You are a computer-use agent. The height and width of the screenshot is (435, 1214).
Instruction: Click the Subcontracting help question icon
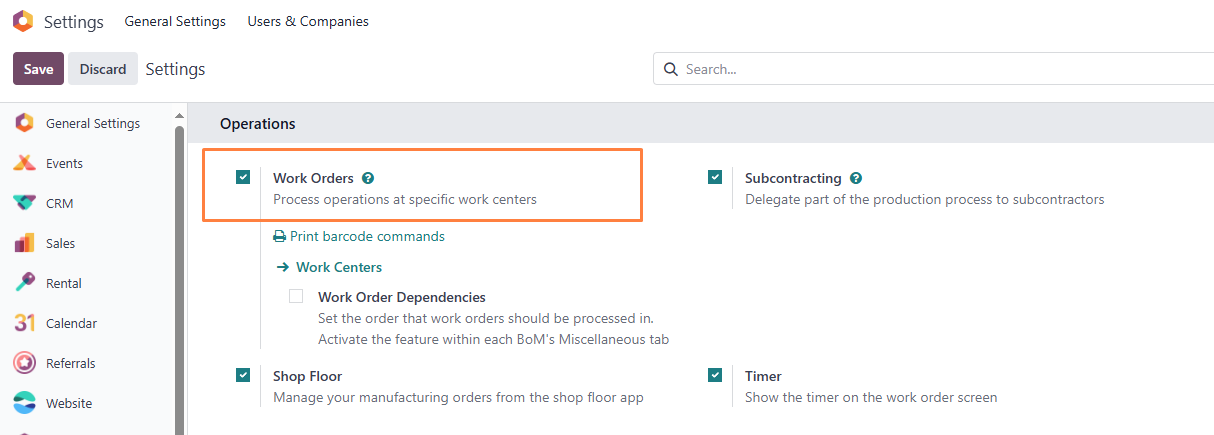pos(856,178)
